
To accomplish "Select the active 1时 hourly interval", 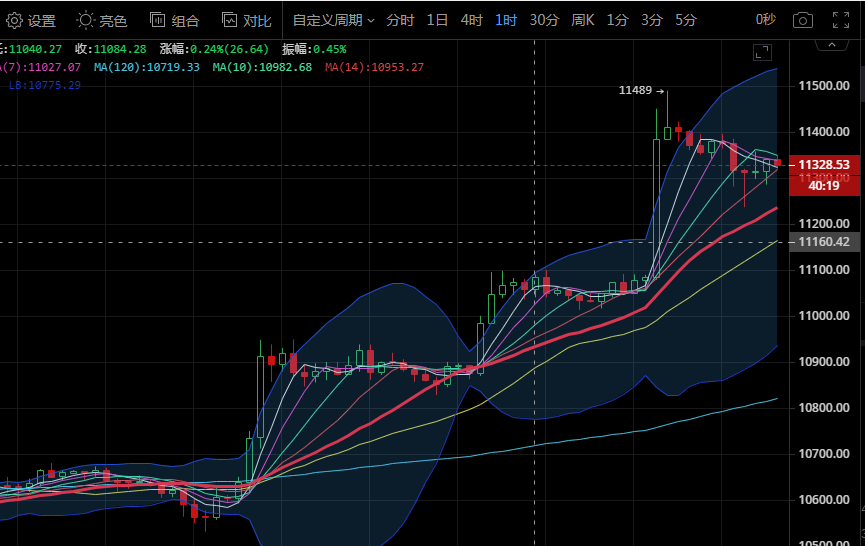I will coord(506,20).
